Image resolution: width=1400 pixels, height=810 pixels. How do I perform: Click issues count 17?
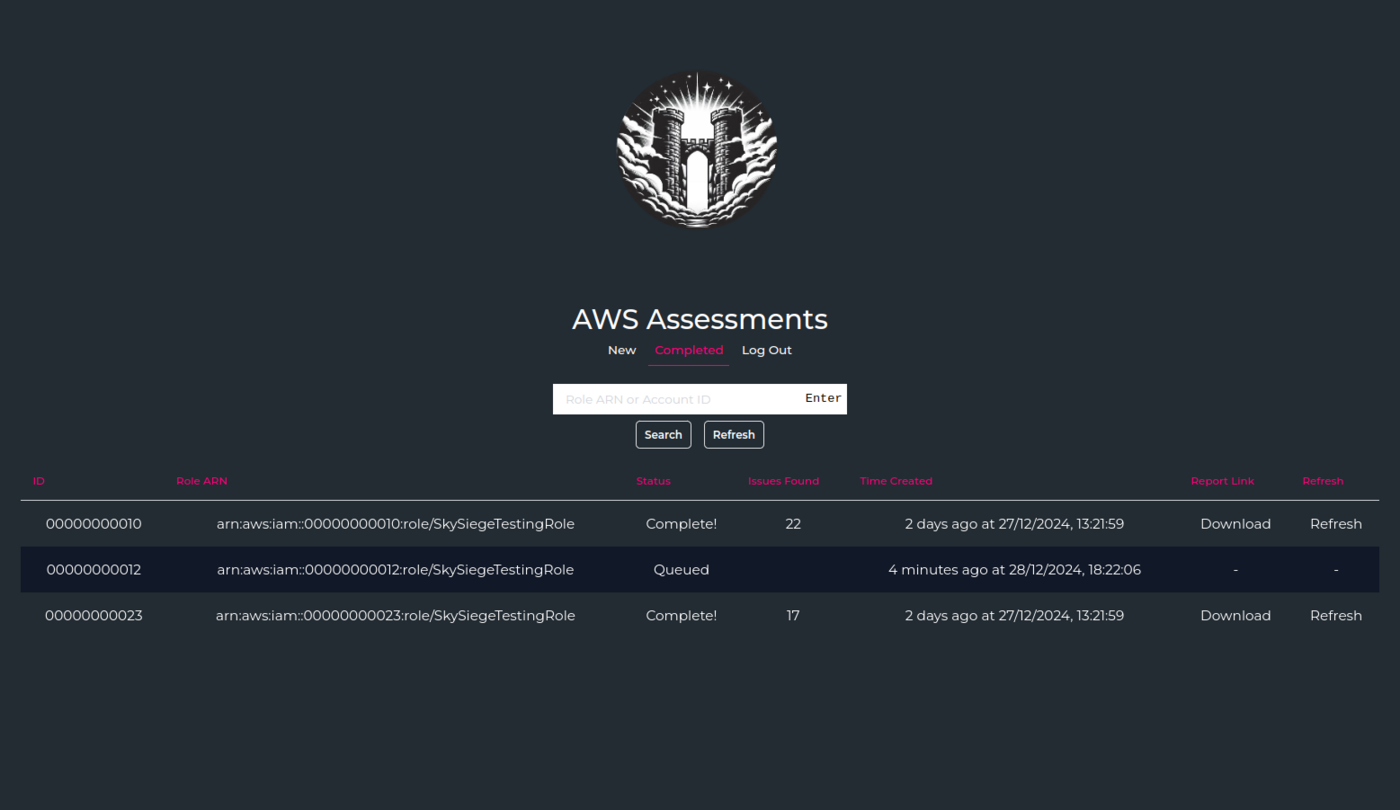click(793, 616)
